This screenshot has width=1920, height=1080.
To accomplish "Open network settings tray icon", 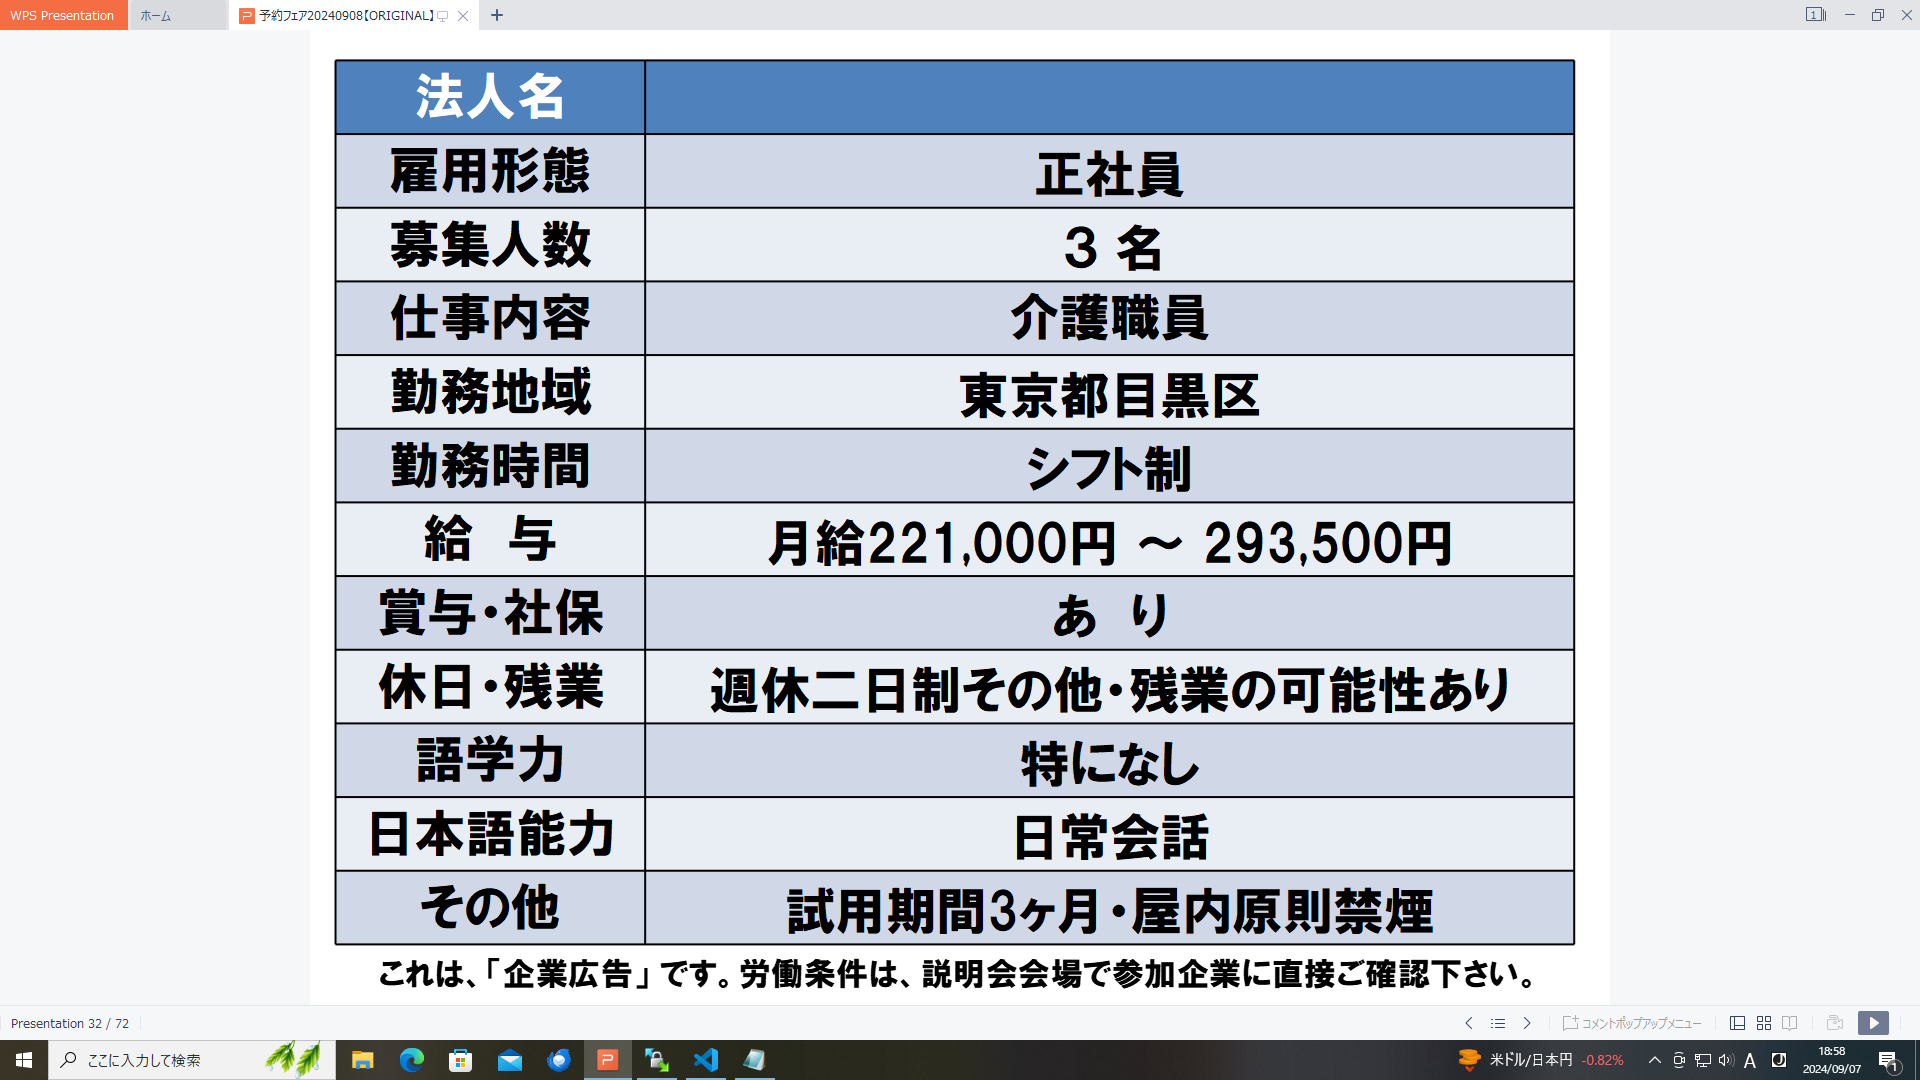I will pyautogui.click(x=1703, y=1060).
